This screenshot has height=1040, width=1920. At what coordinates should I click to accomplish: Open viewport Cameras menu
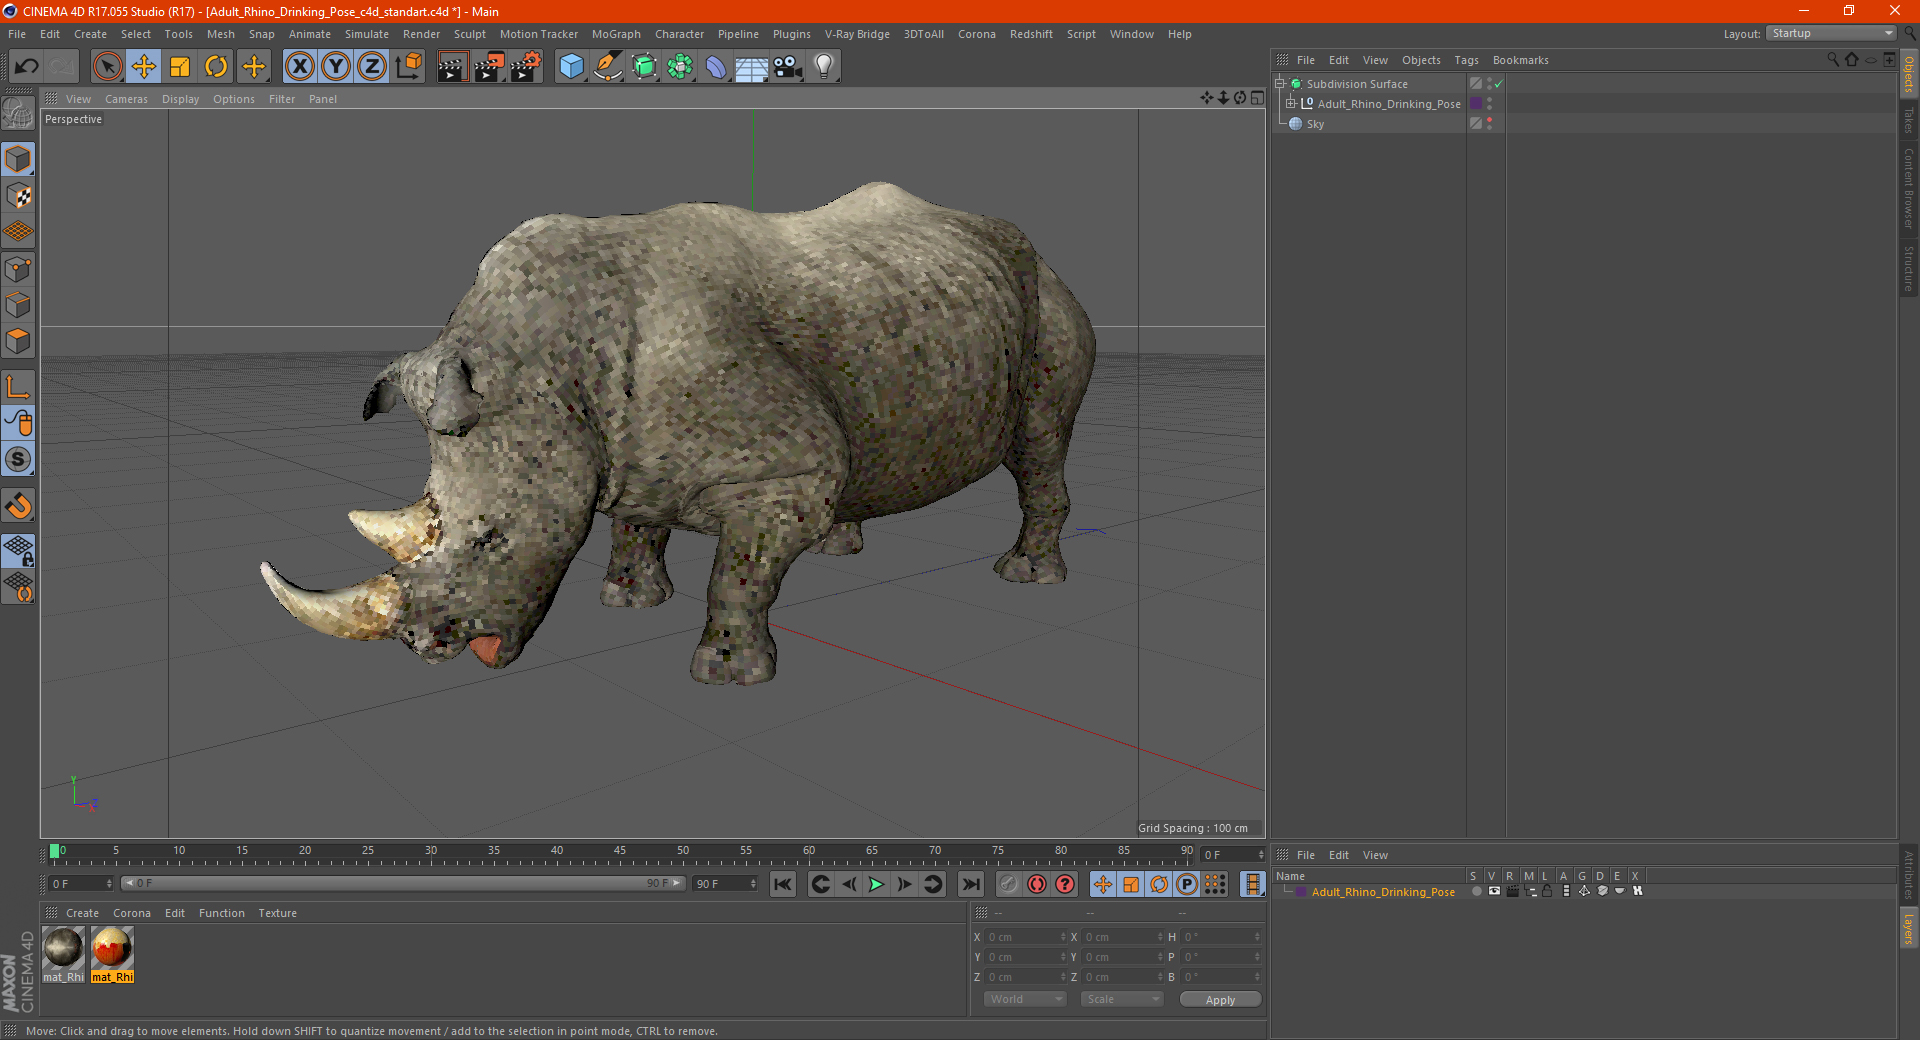coord(126,99)
